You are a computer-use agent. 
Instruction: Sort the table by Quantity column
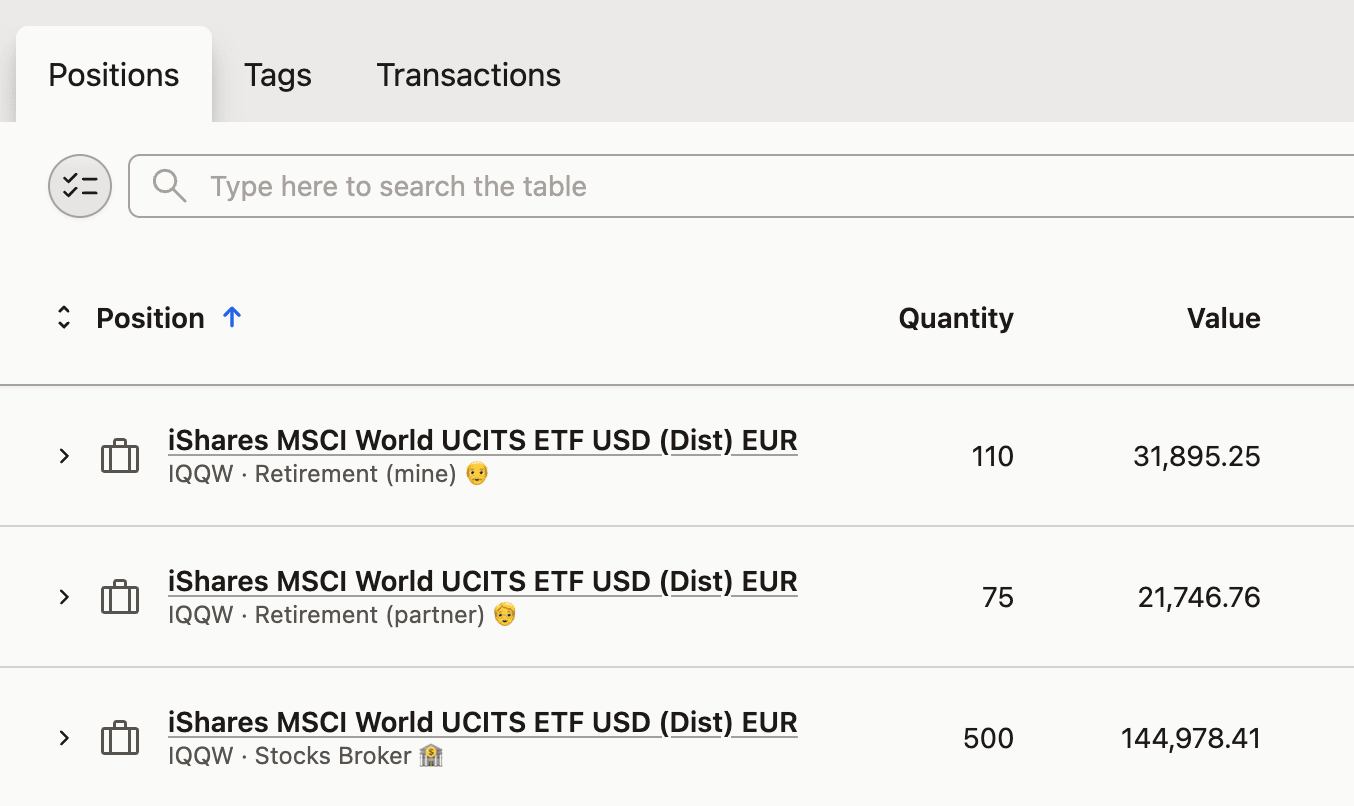coord(955,318)
